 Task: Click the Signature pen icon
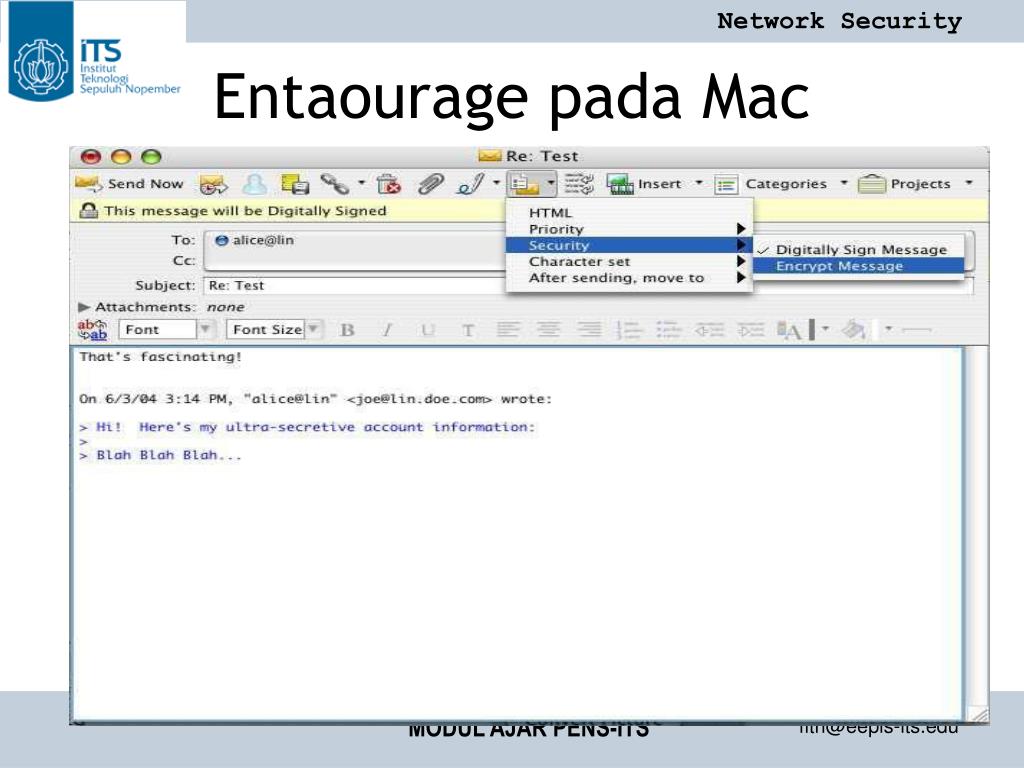pos(471,185)
